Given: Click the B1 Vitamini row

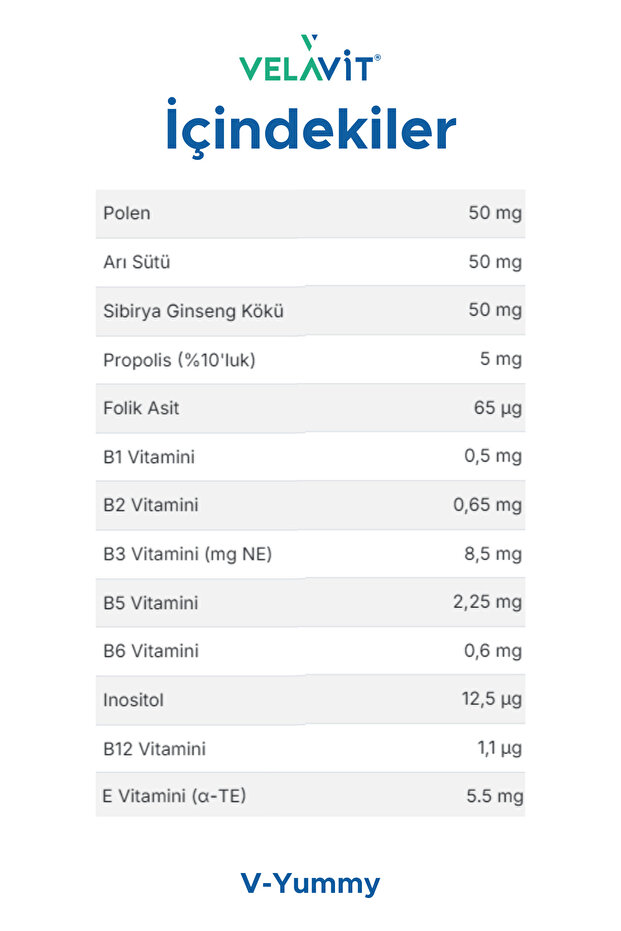Looking at the screenshot, I should tap(149, 457).
